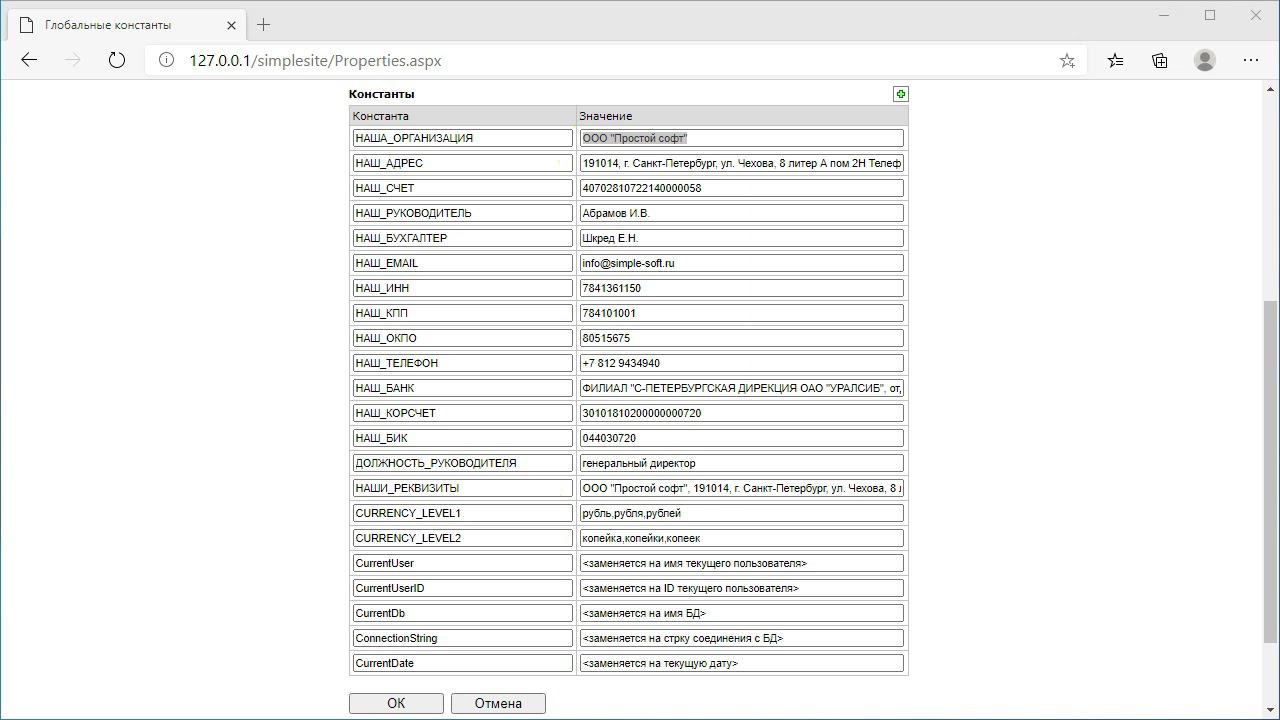The width and height of the screenshot is (1280, 720).
Task: Edit value Шкред Е.Н.
Action: [741, 238]
